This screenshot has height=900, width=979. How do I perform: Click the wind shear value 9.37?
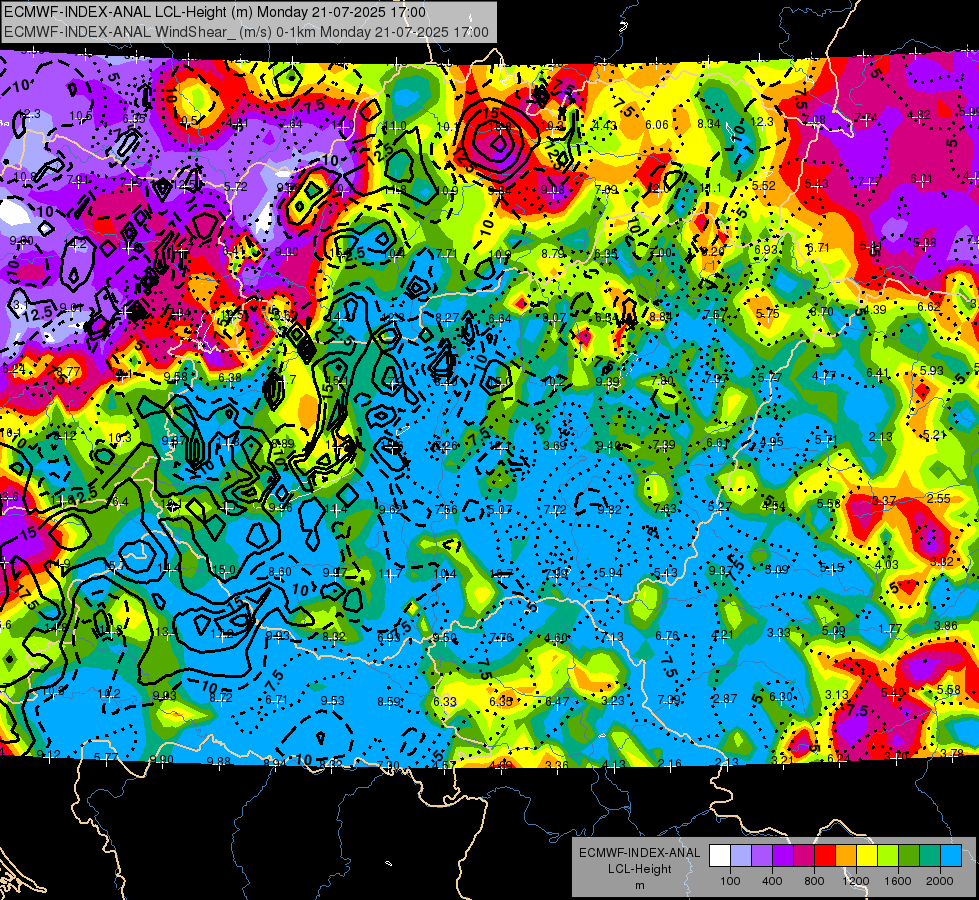pos(721,570)
